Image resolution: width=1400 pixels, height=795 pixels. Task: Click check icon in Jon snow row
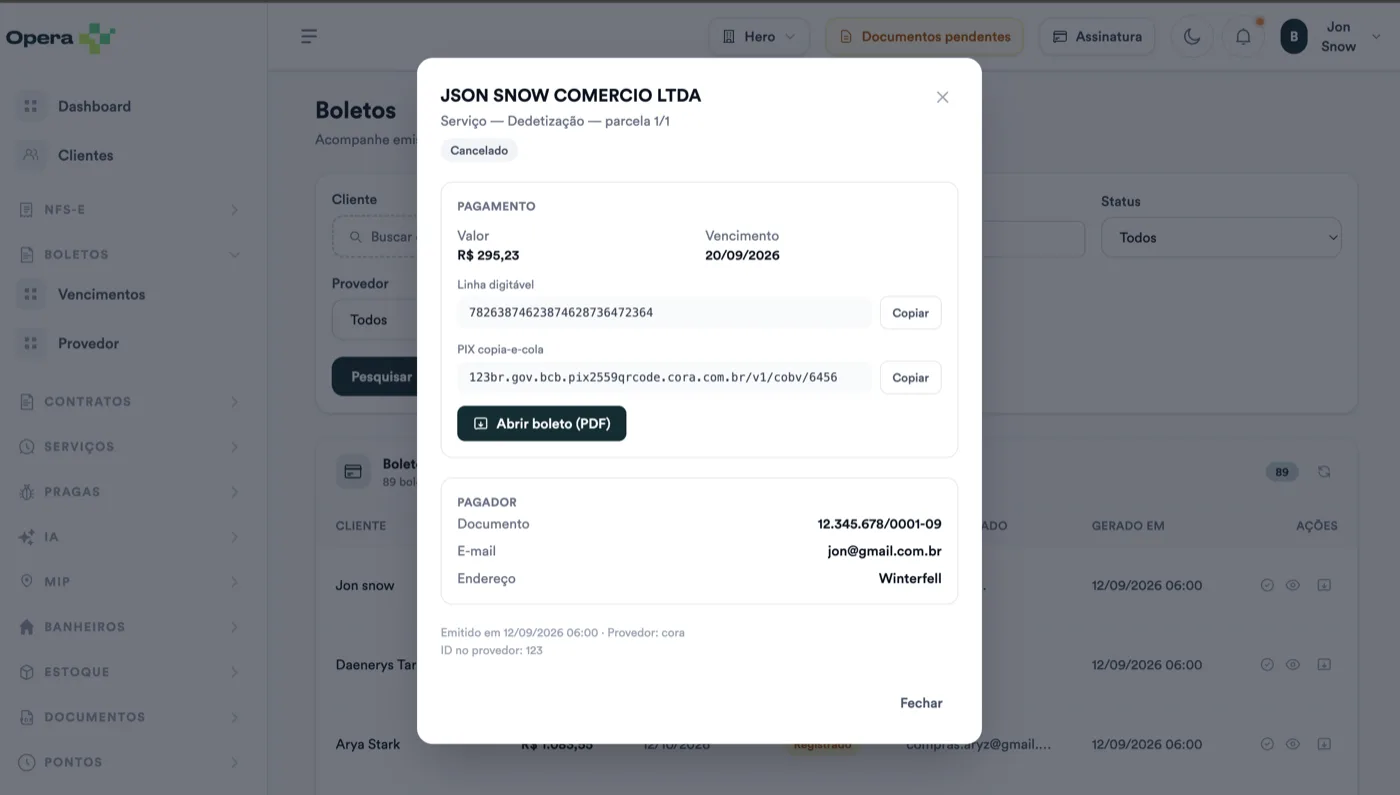(1267, 585)
